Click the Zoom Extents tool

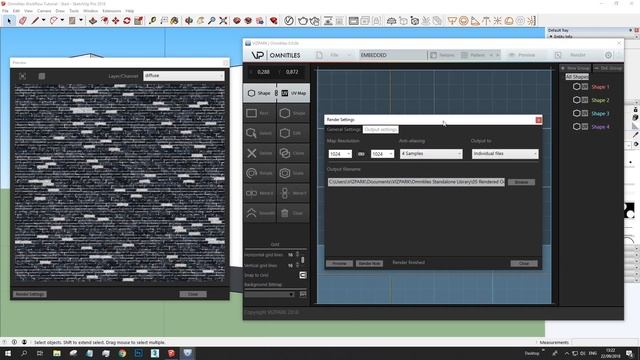(x=223, y=20)
